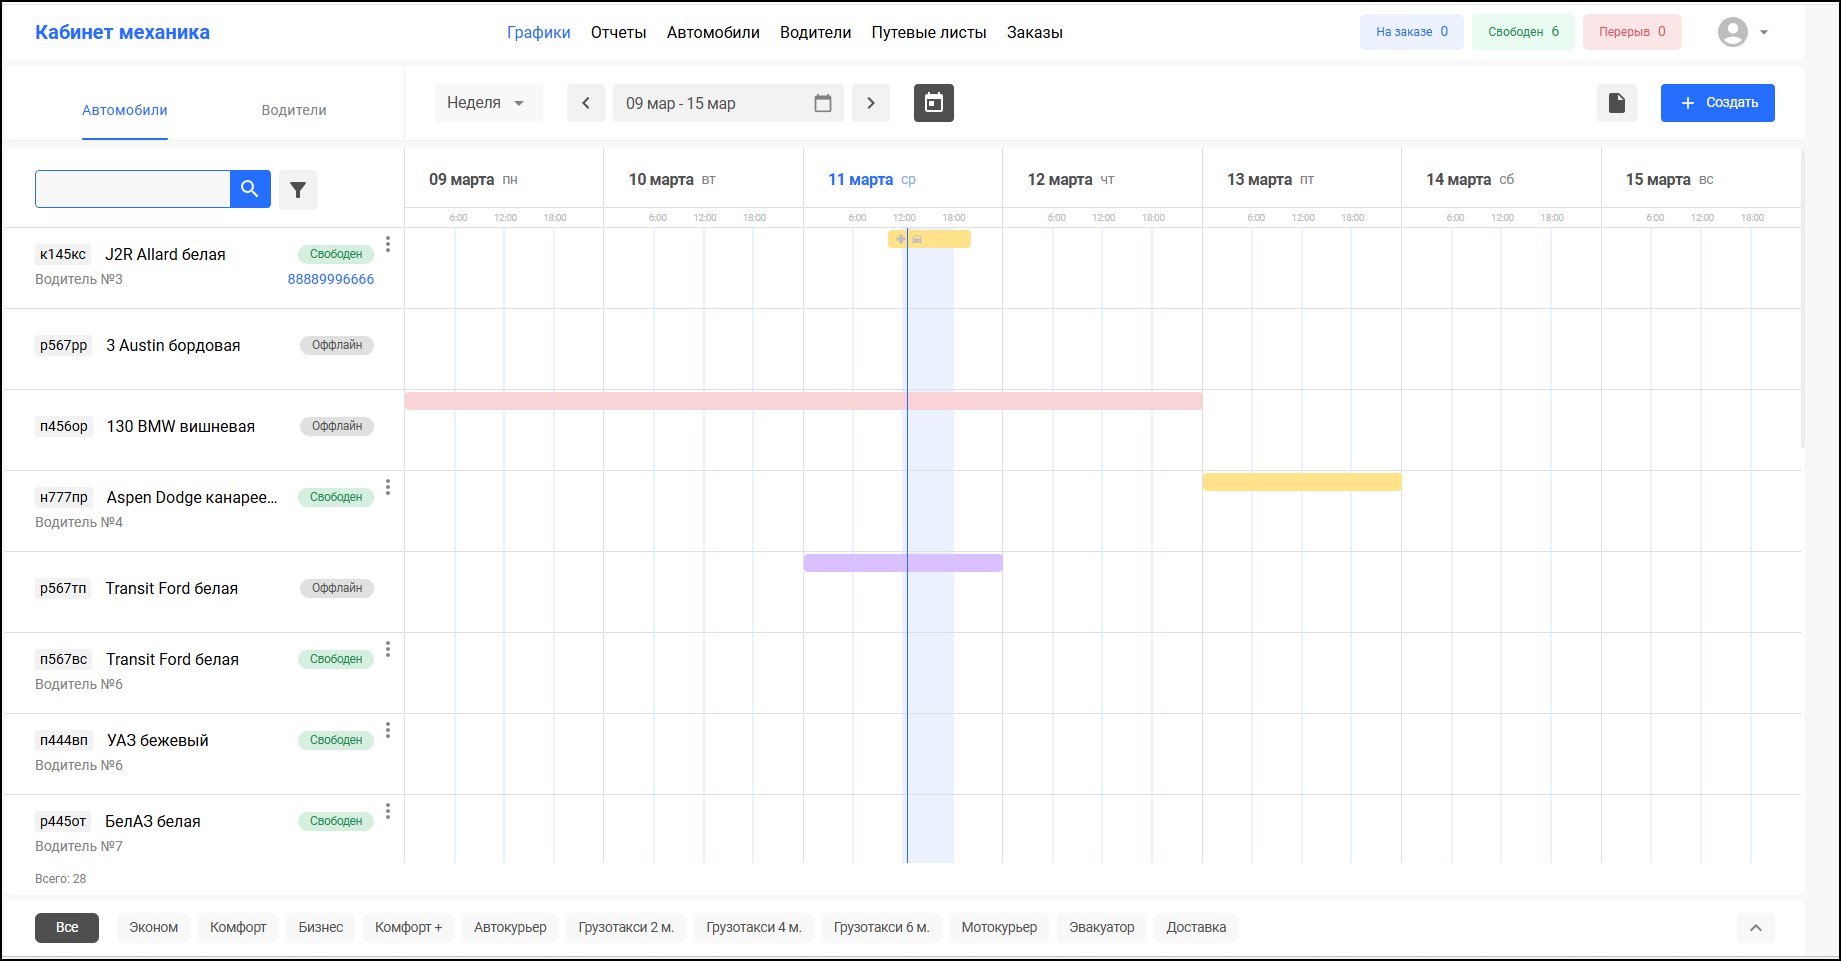Select the Эконом category filter

coord(154,928)
